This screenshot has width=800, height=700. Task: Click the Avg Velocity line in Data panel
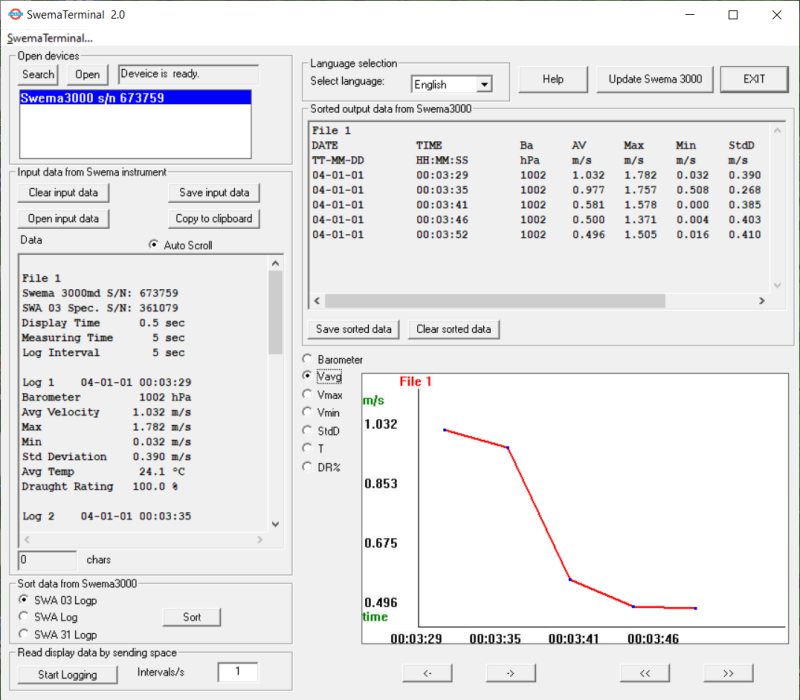(x=106, y=412)
